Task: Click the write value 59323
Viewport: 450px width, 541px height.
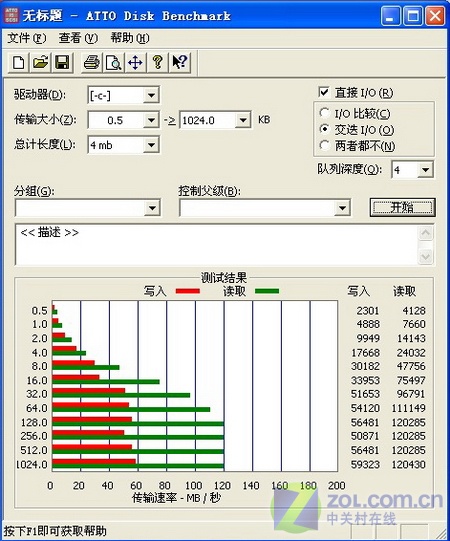Action: 365,464
